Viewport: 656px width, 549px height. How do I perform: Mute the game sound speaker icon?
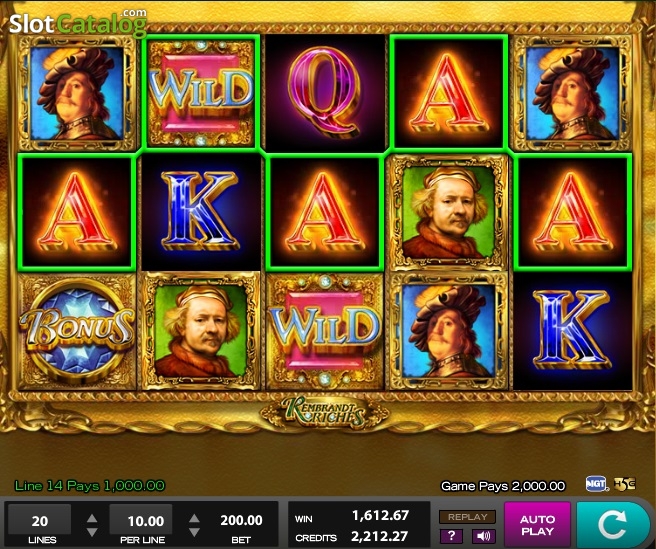(484, 536)
